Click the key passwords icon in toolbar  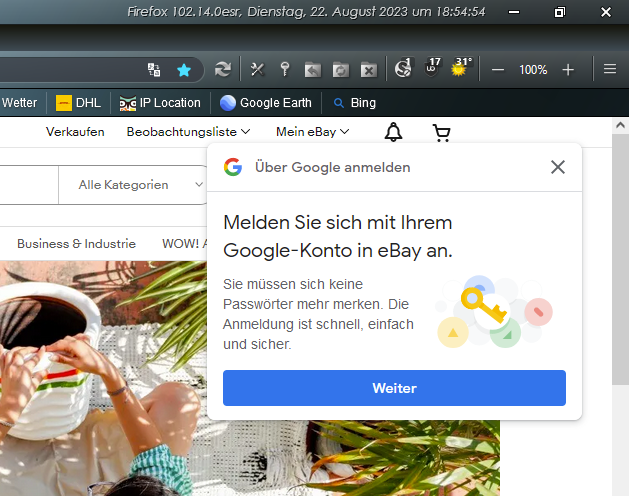pos(285,70)
